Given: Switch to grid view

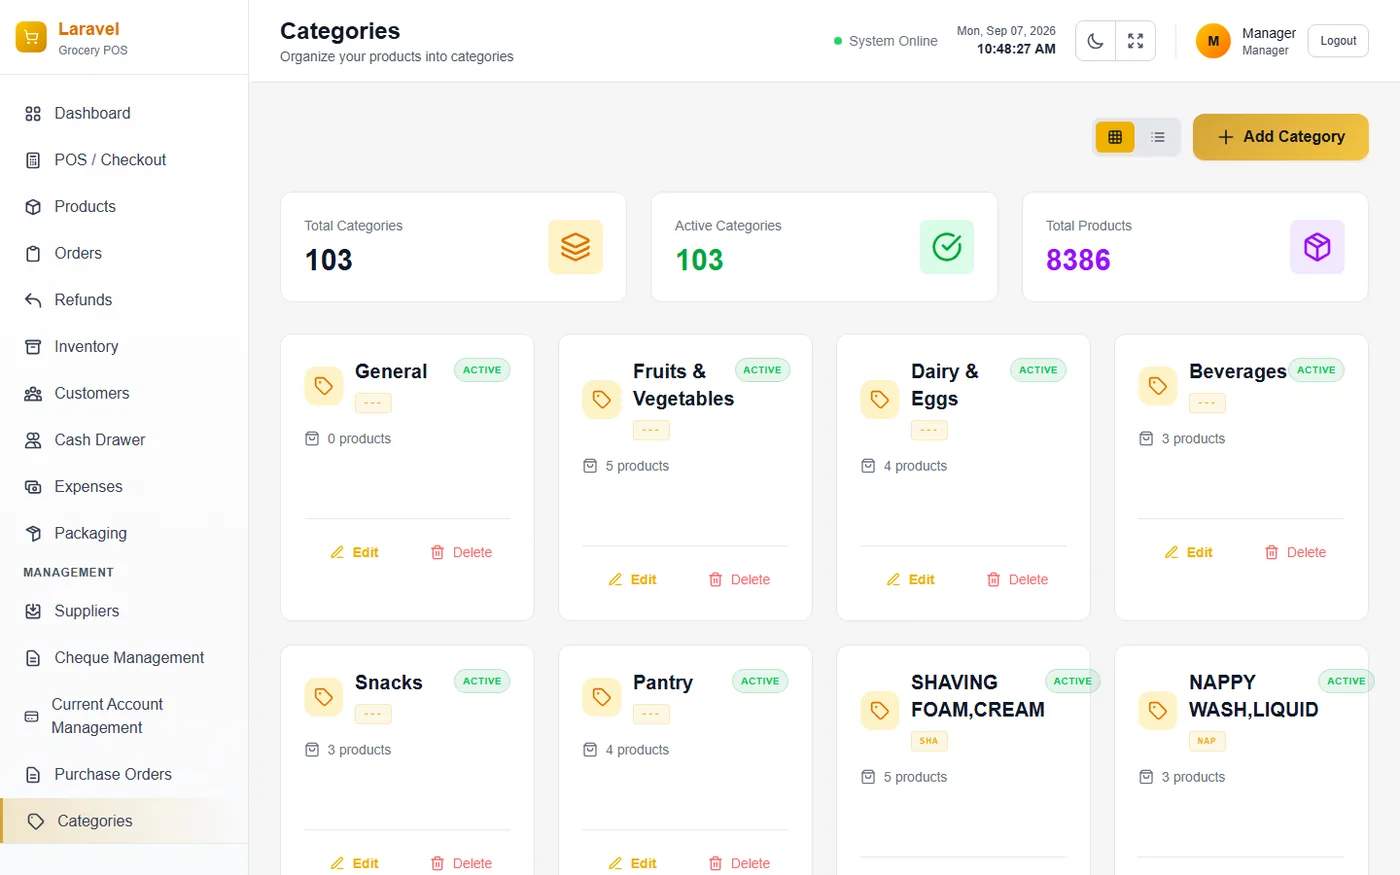Looking at the screenshot, I should click(x=1115, y=137).
